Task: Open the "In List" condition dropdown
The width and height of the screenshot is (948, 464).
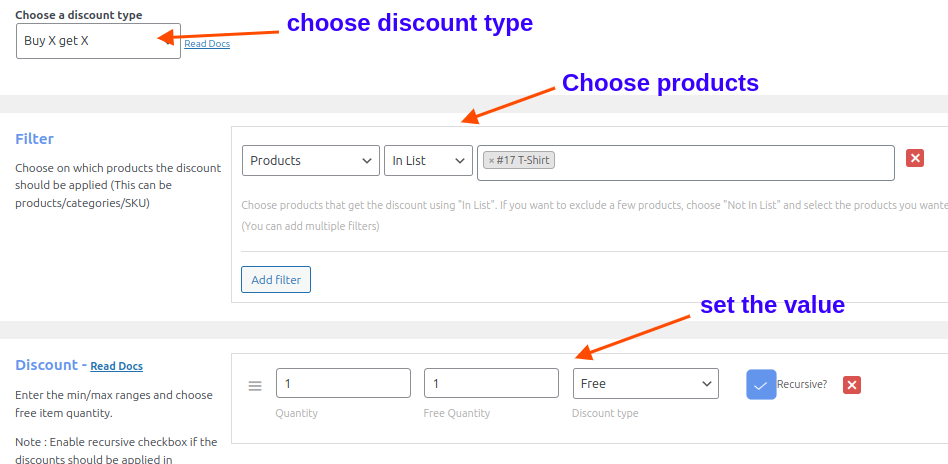Action: [x=428, y=161]
